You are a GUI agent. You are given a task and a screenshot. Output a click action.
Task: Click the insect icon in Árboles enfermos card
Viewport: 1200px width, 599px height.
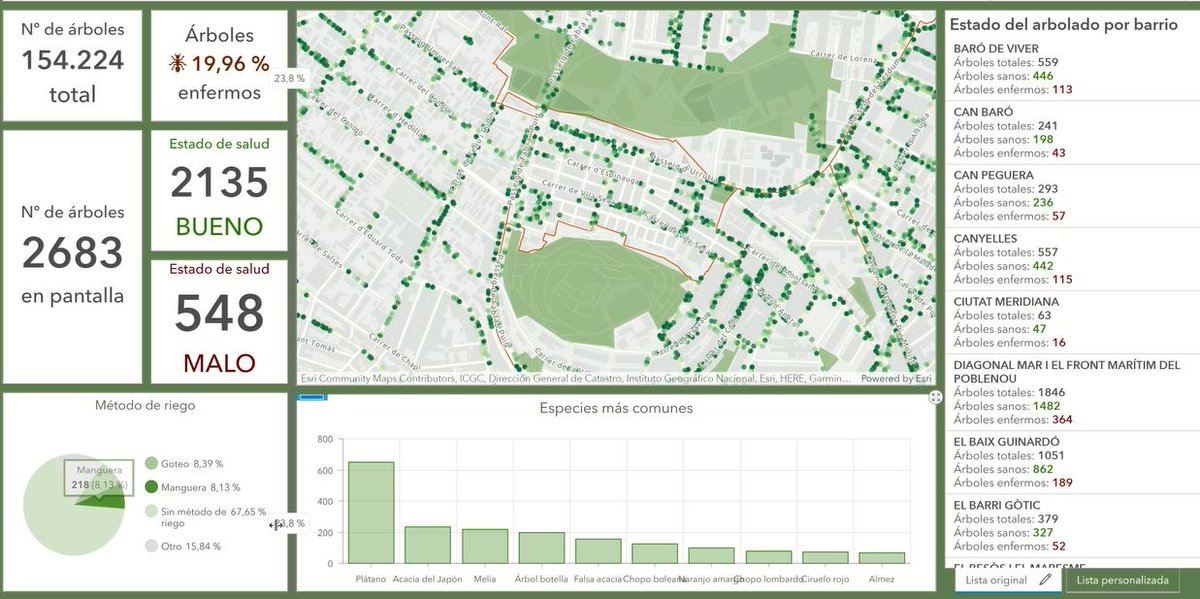tap(176, 64)
